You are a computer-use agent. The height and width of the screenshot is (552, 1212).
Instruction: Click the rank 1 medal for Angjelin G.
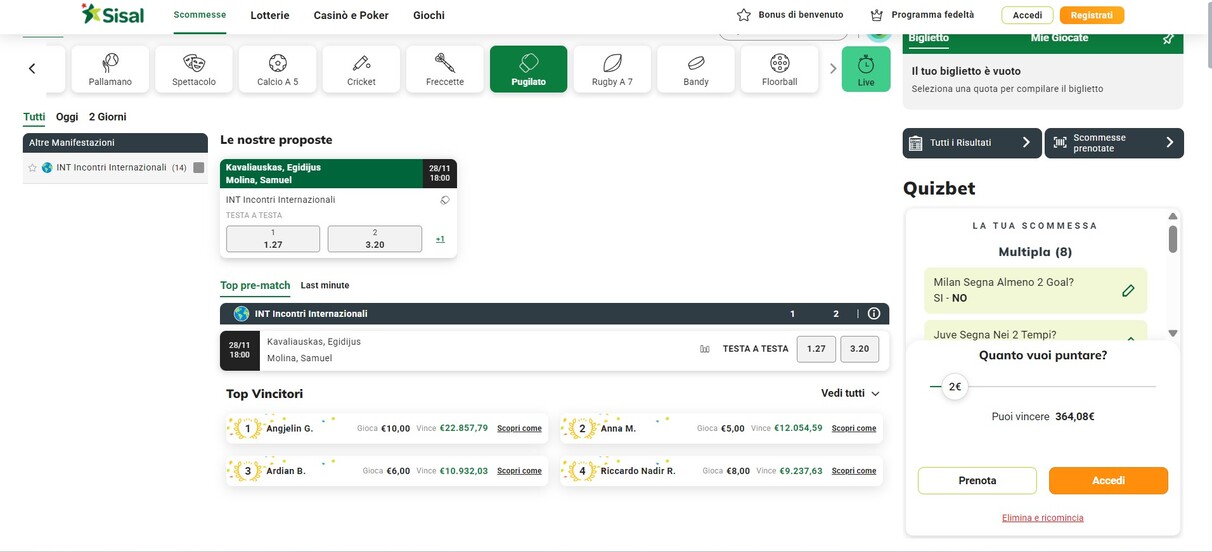[247, 429]
